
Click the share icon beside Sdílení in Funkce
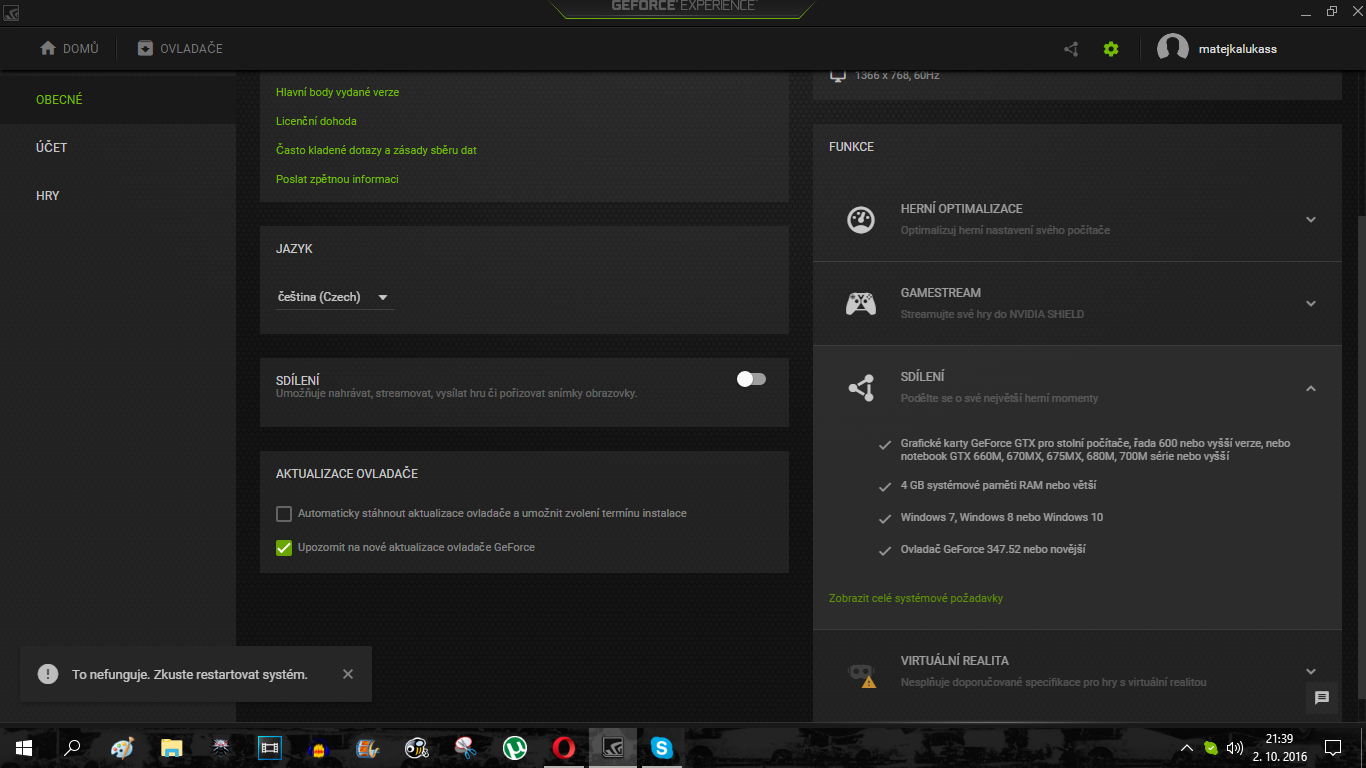point(861,387)
